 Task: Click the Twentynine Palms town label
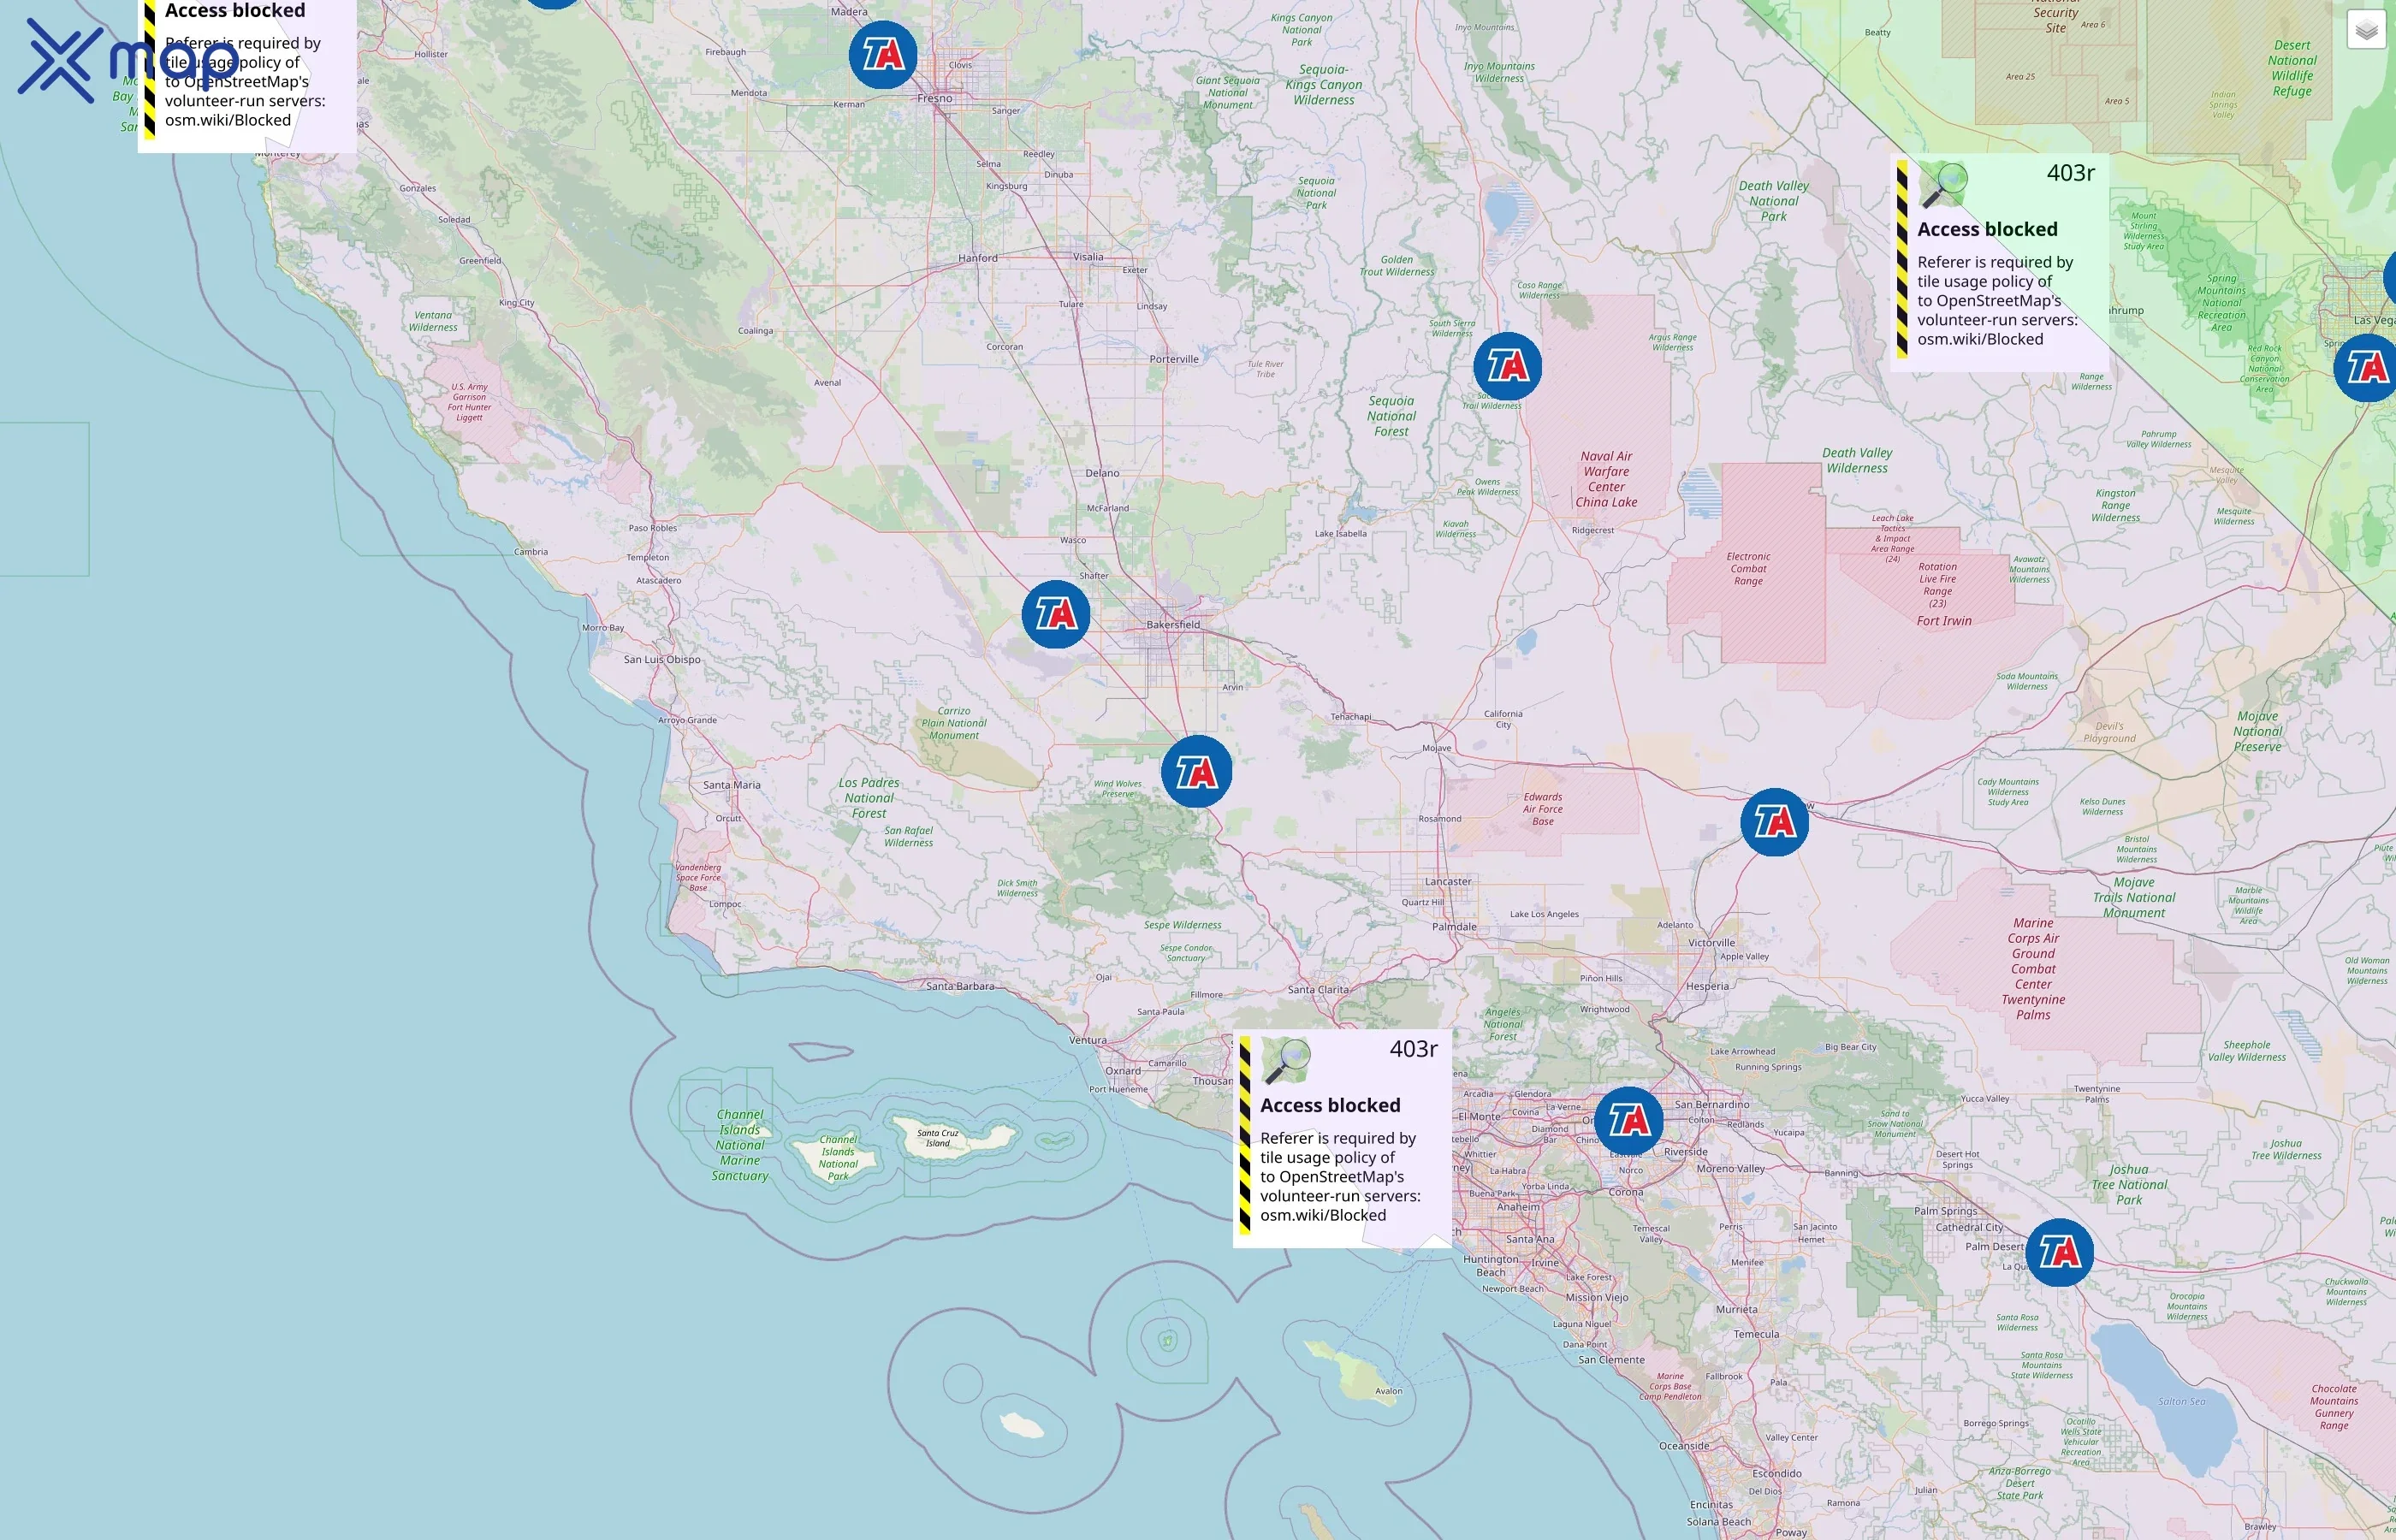tap(2097, 1094)
